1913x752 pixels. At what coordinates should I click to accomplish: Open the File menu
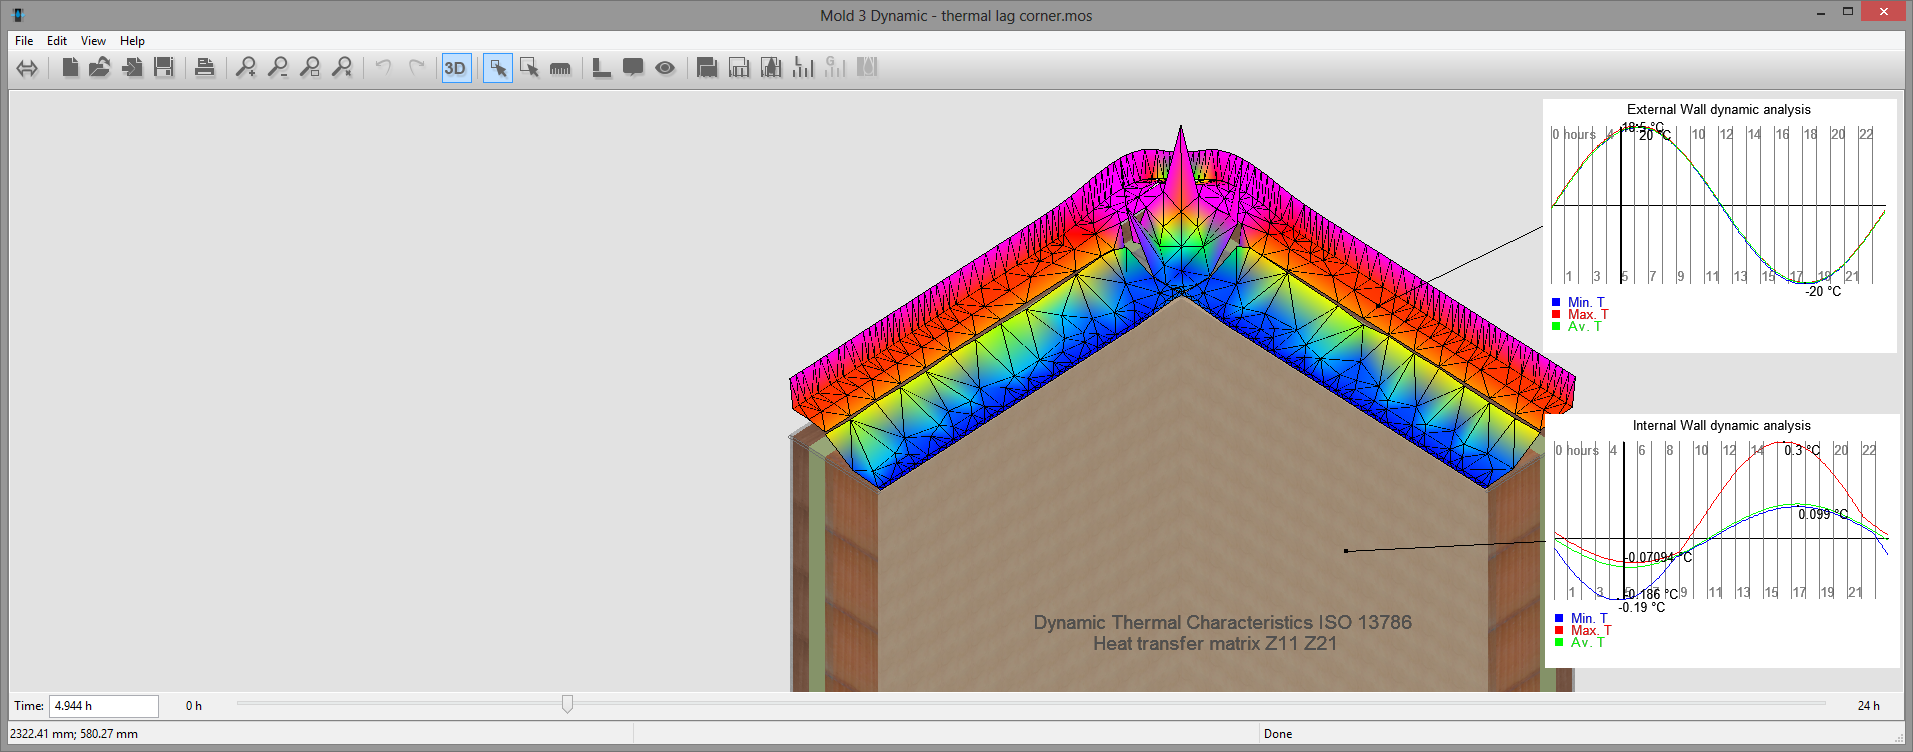pyautogui.click(x=24, y=41)
